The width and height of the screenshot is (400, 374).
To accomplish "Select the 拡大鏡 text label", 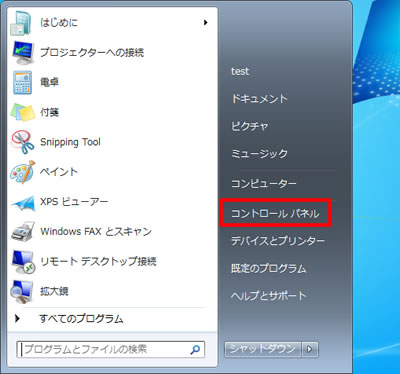I will [x=54, y=291].
